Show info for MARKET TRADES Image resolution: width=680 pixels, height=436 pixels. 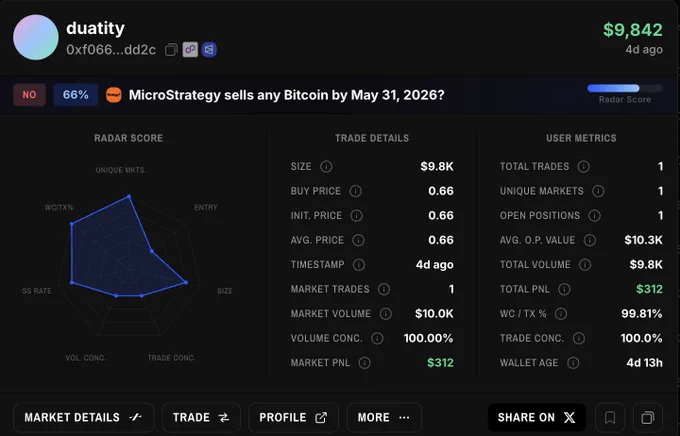click(384, 289)
